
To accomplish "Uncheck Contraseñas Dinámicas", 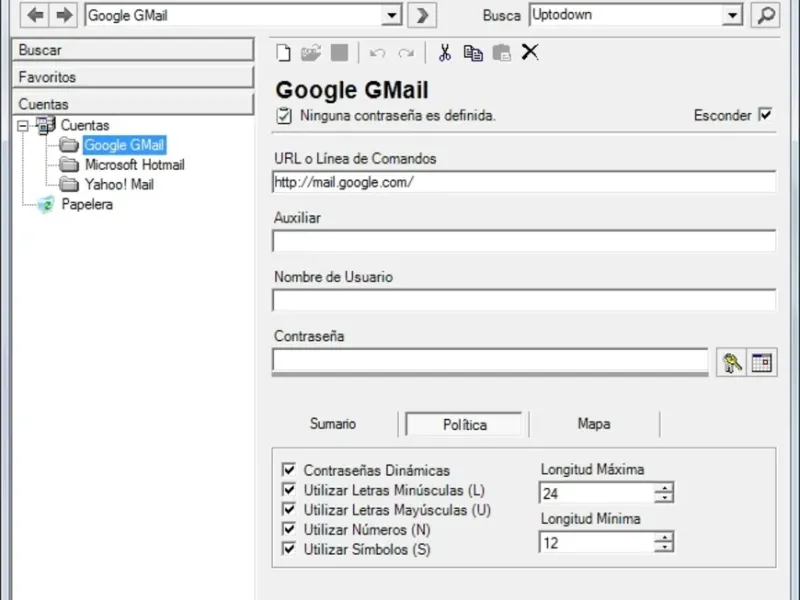I will (x=289, y=469).
